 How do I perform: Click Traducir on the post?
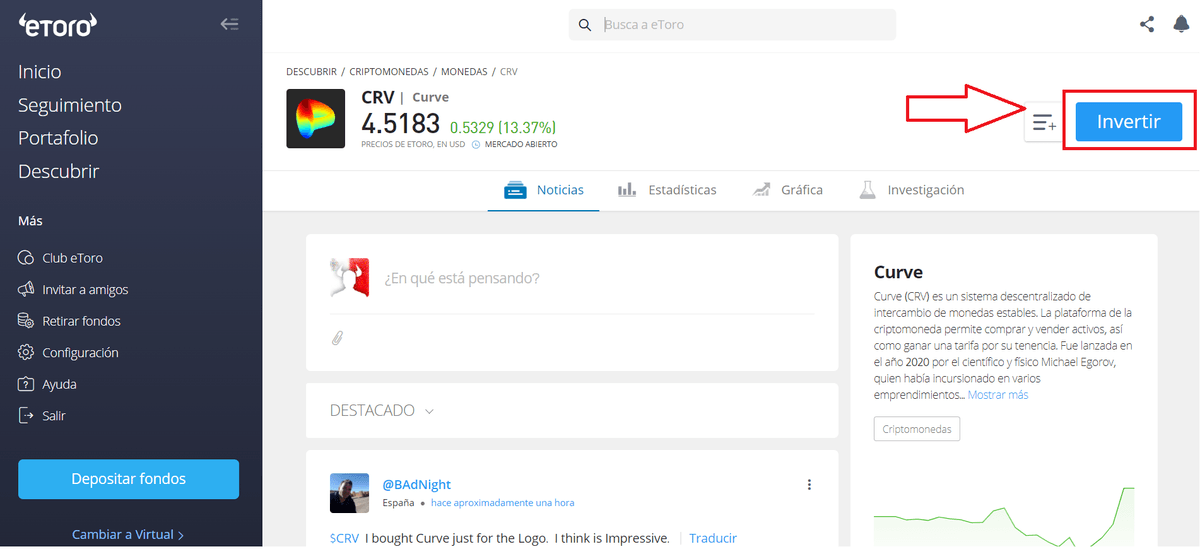coord(713,538)
